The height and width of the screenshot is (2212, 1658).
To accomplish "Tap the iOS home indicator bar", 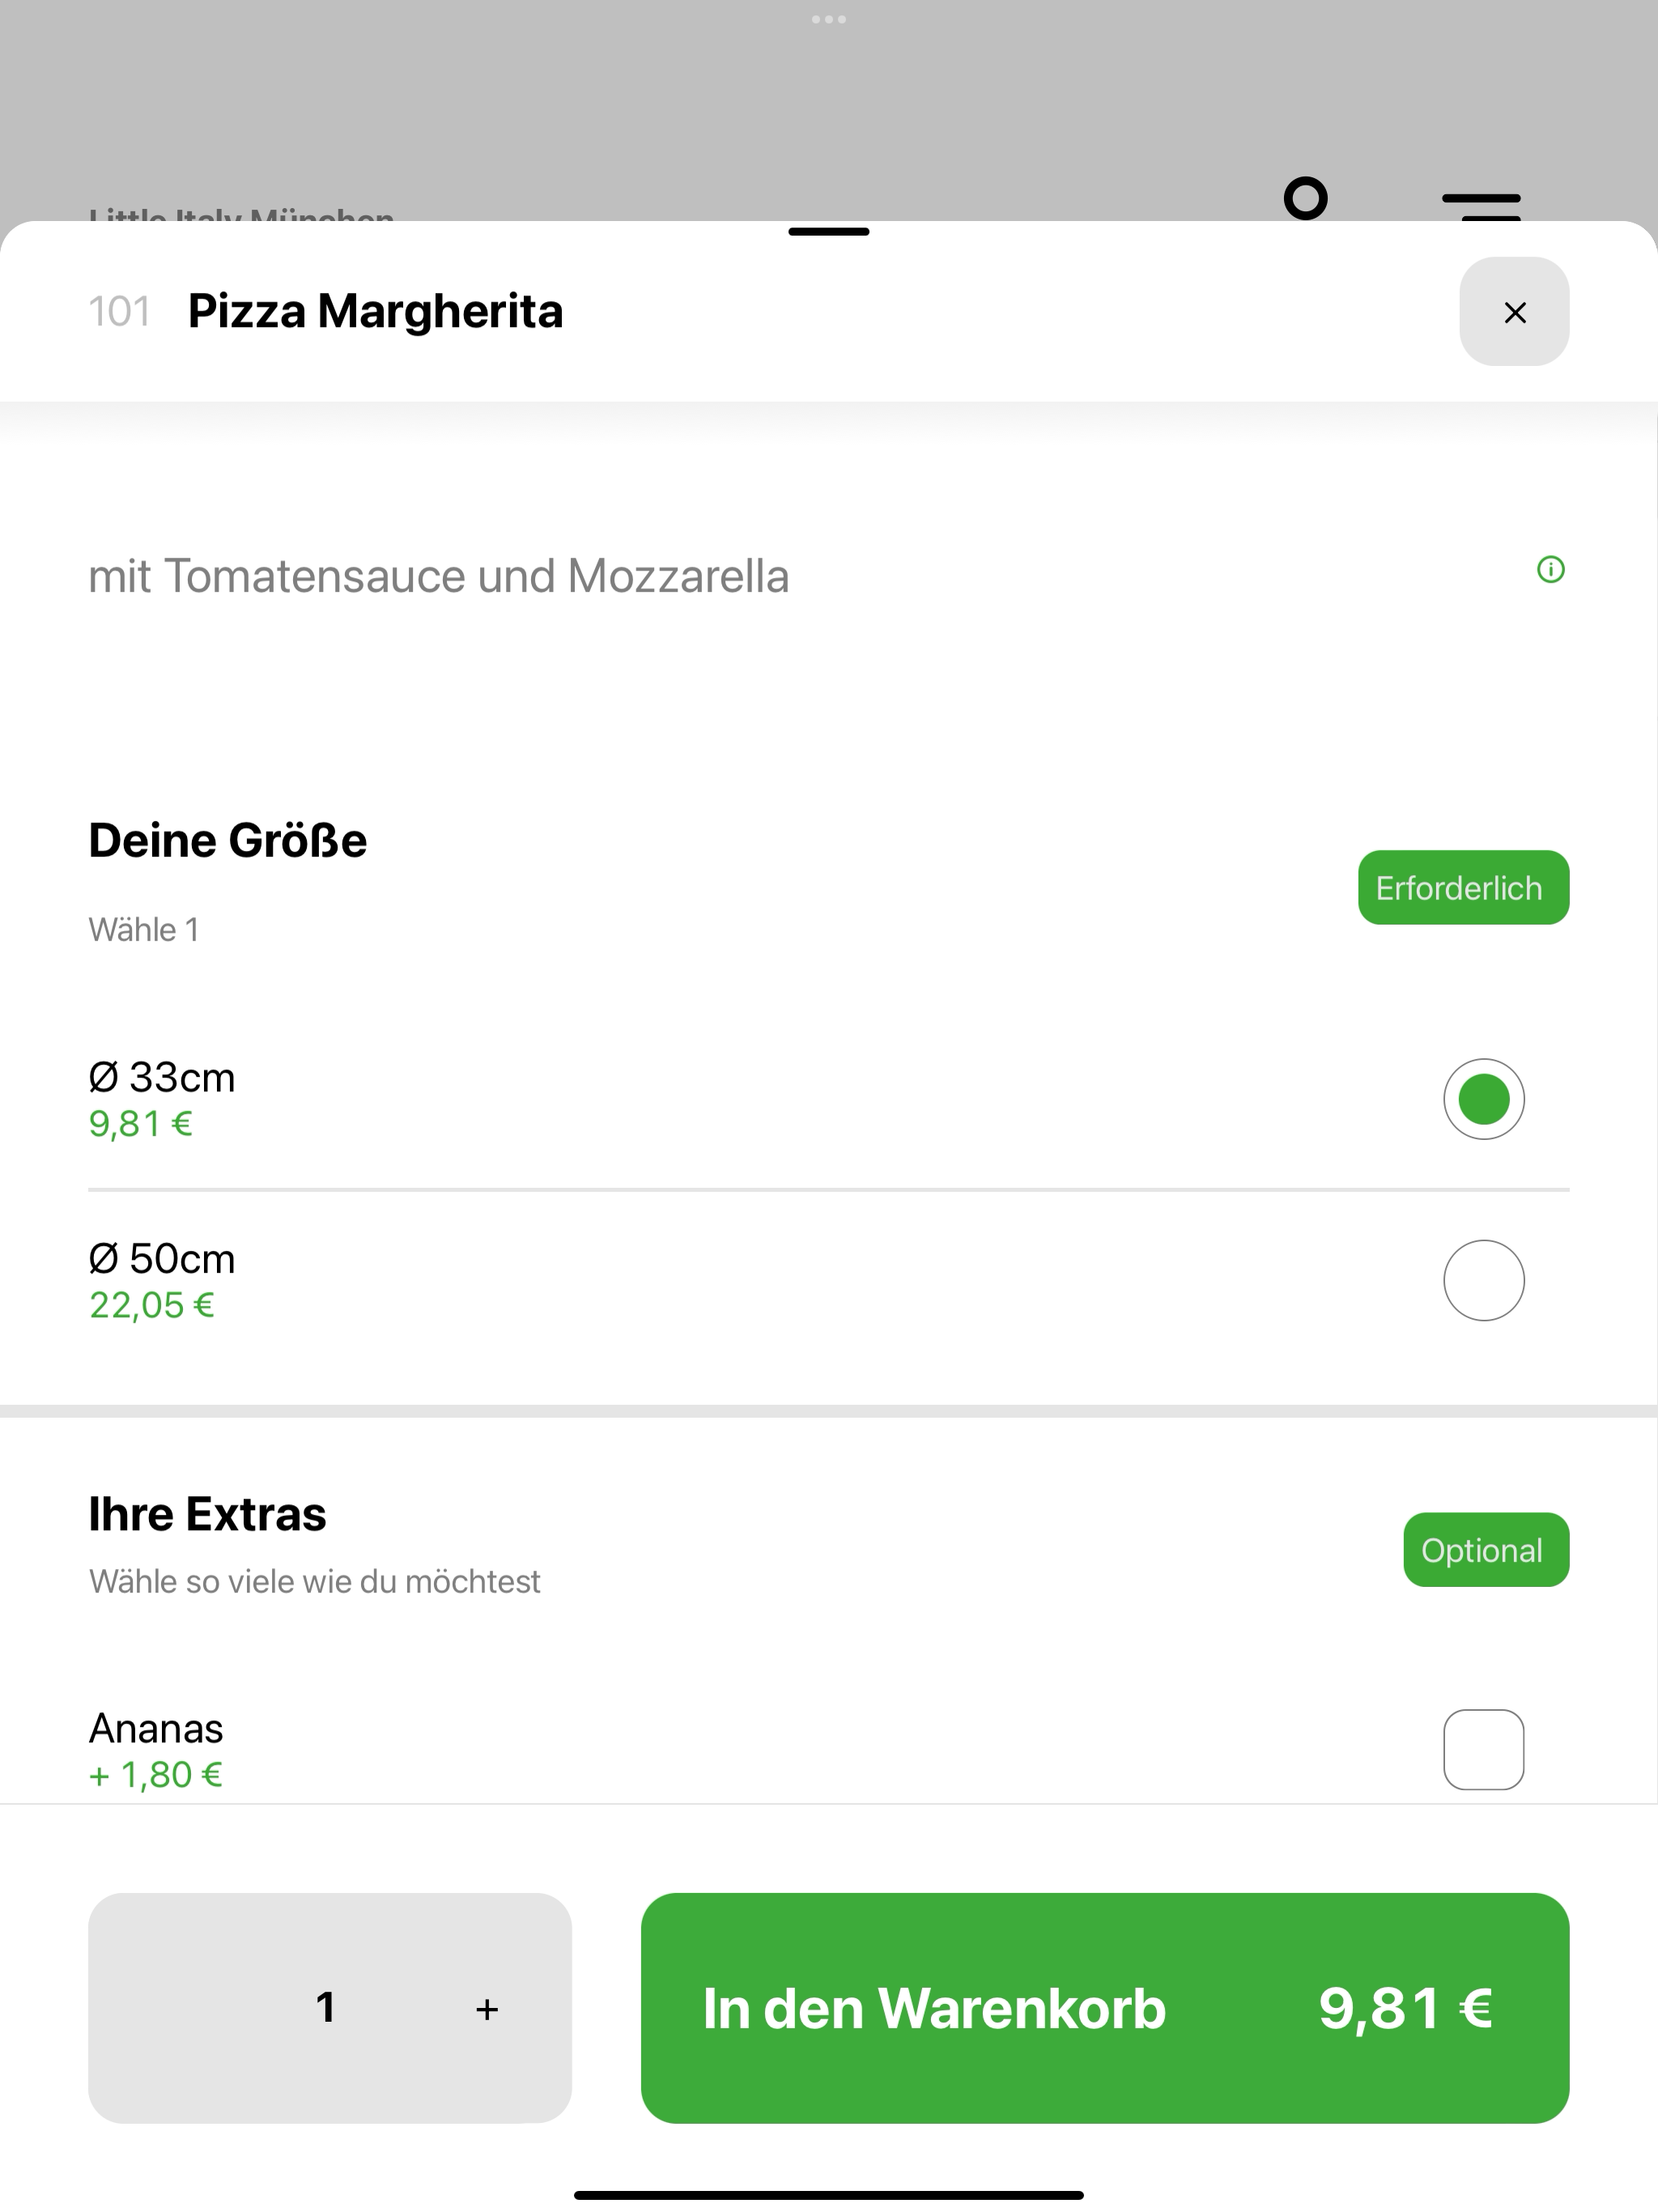I will coord(829,2196).
